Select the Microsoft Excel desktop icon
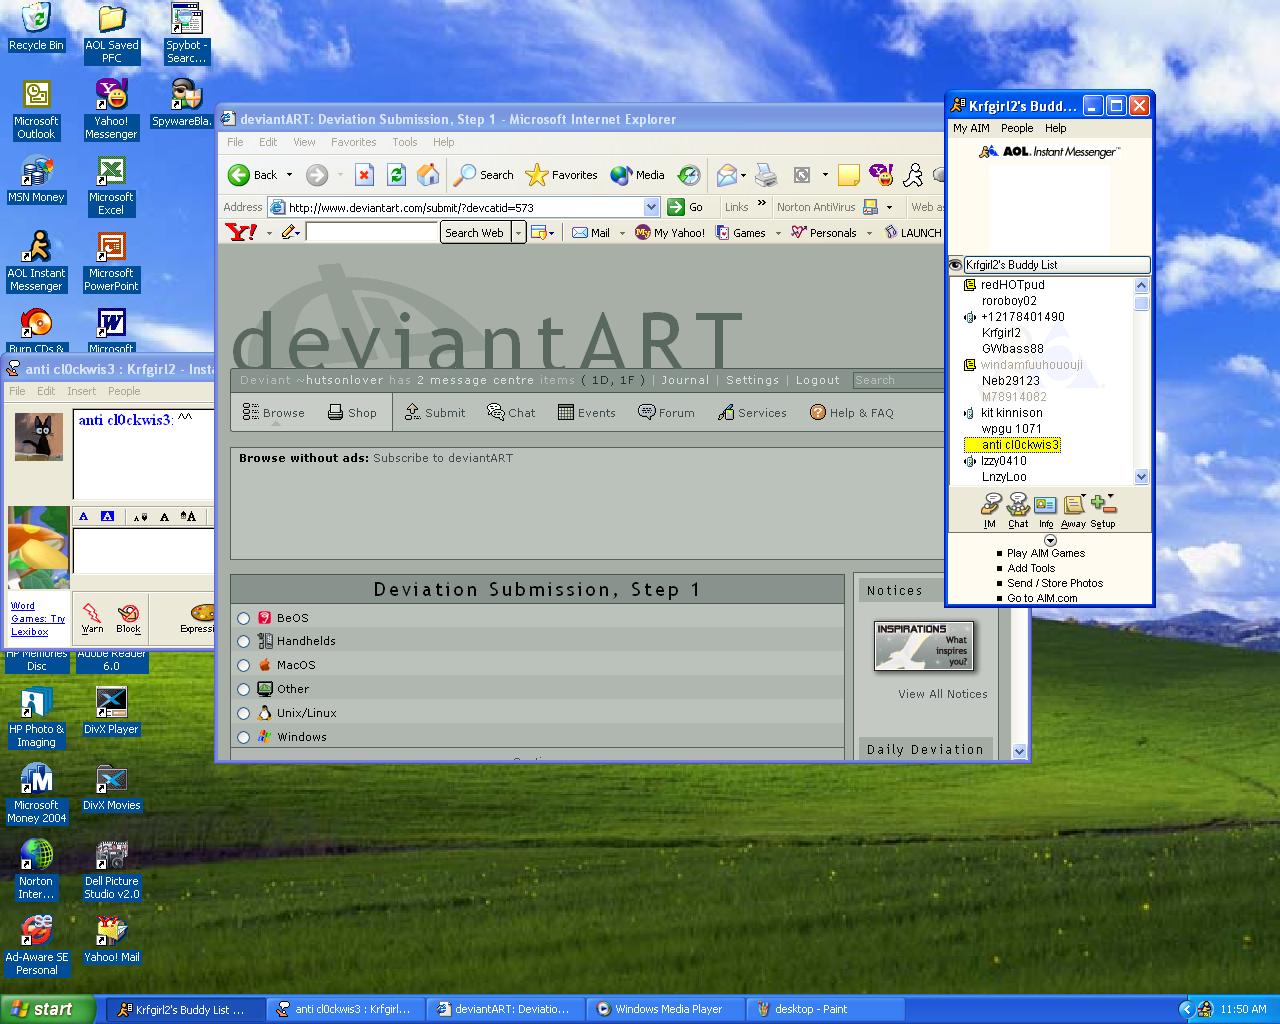This screenshot has width=1280, height=1024. click(111, 186)
